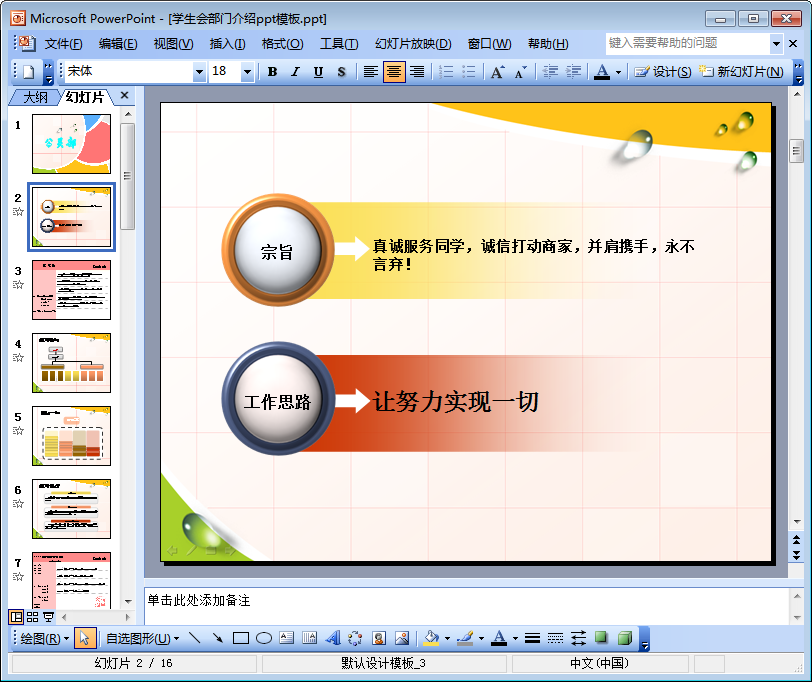Apply font color from formatting toolbar

pos(602,71)
